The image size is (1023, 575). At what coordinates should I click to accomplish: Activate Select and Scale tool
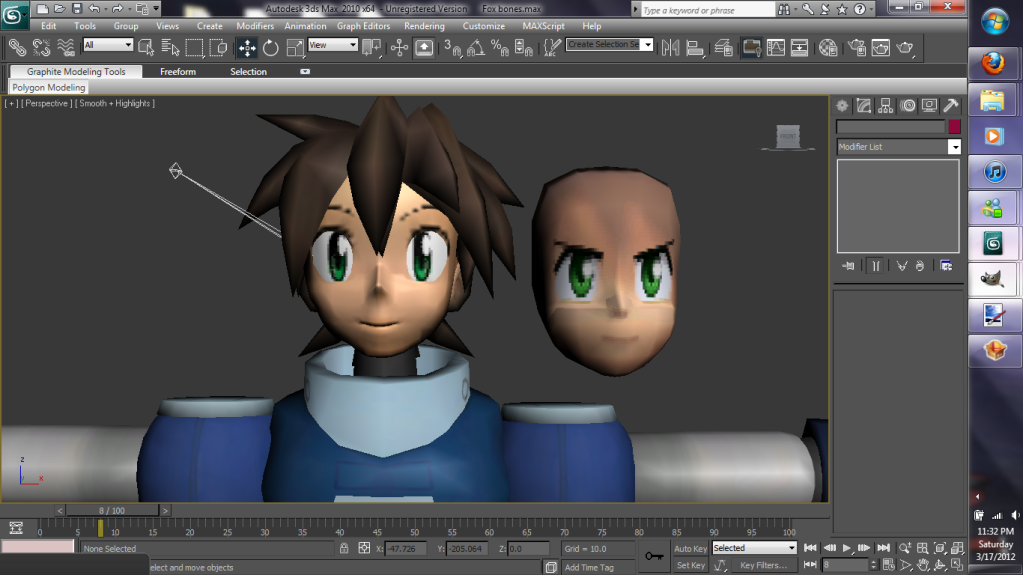(x=295, y=48)
